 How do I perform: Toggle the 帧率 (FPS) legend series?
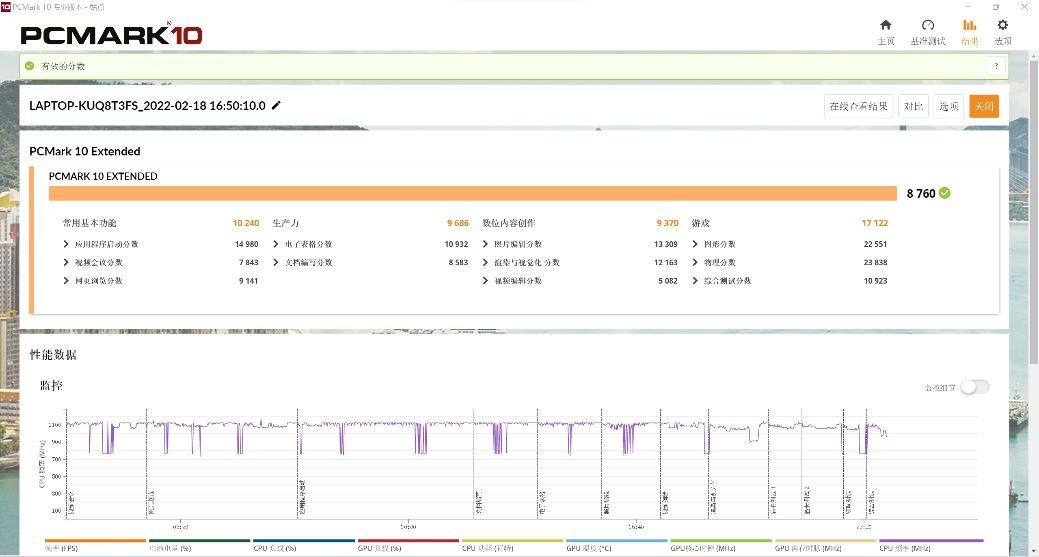[x=94, y=545]
